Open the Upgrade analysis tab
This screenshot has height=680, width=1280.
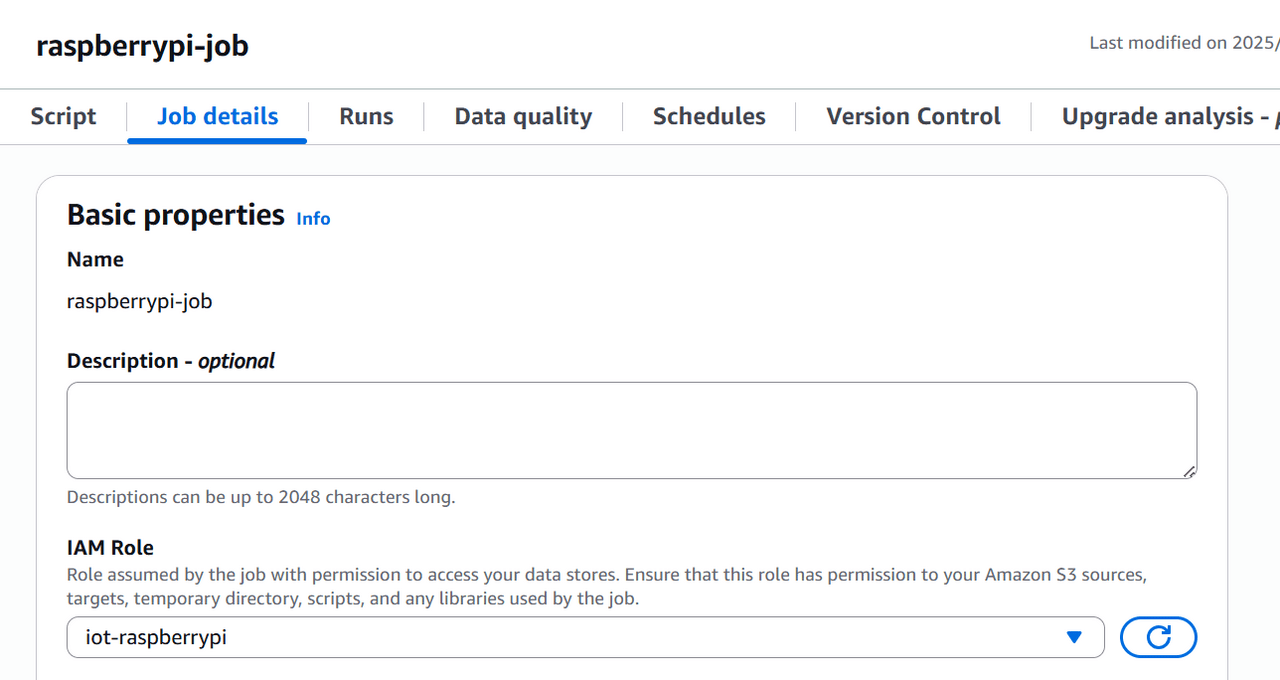[1160, 116]
